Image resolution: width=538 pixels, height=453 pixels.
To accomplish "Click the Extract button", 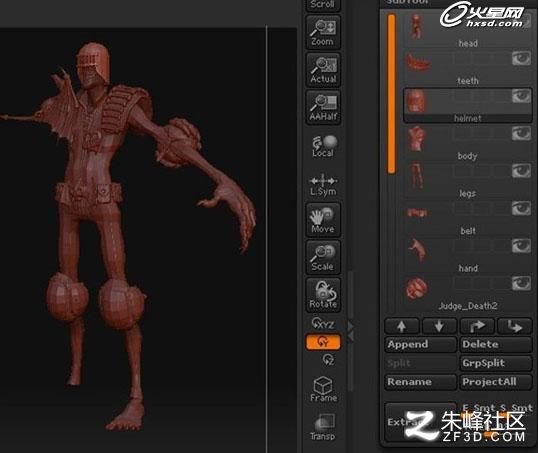I will pos(421,422).
